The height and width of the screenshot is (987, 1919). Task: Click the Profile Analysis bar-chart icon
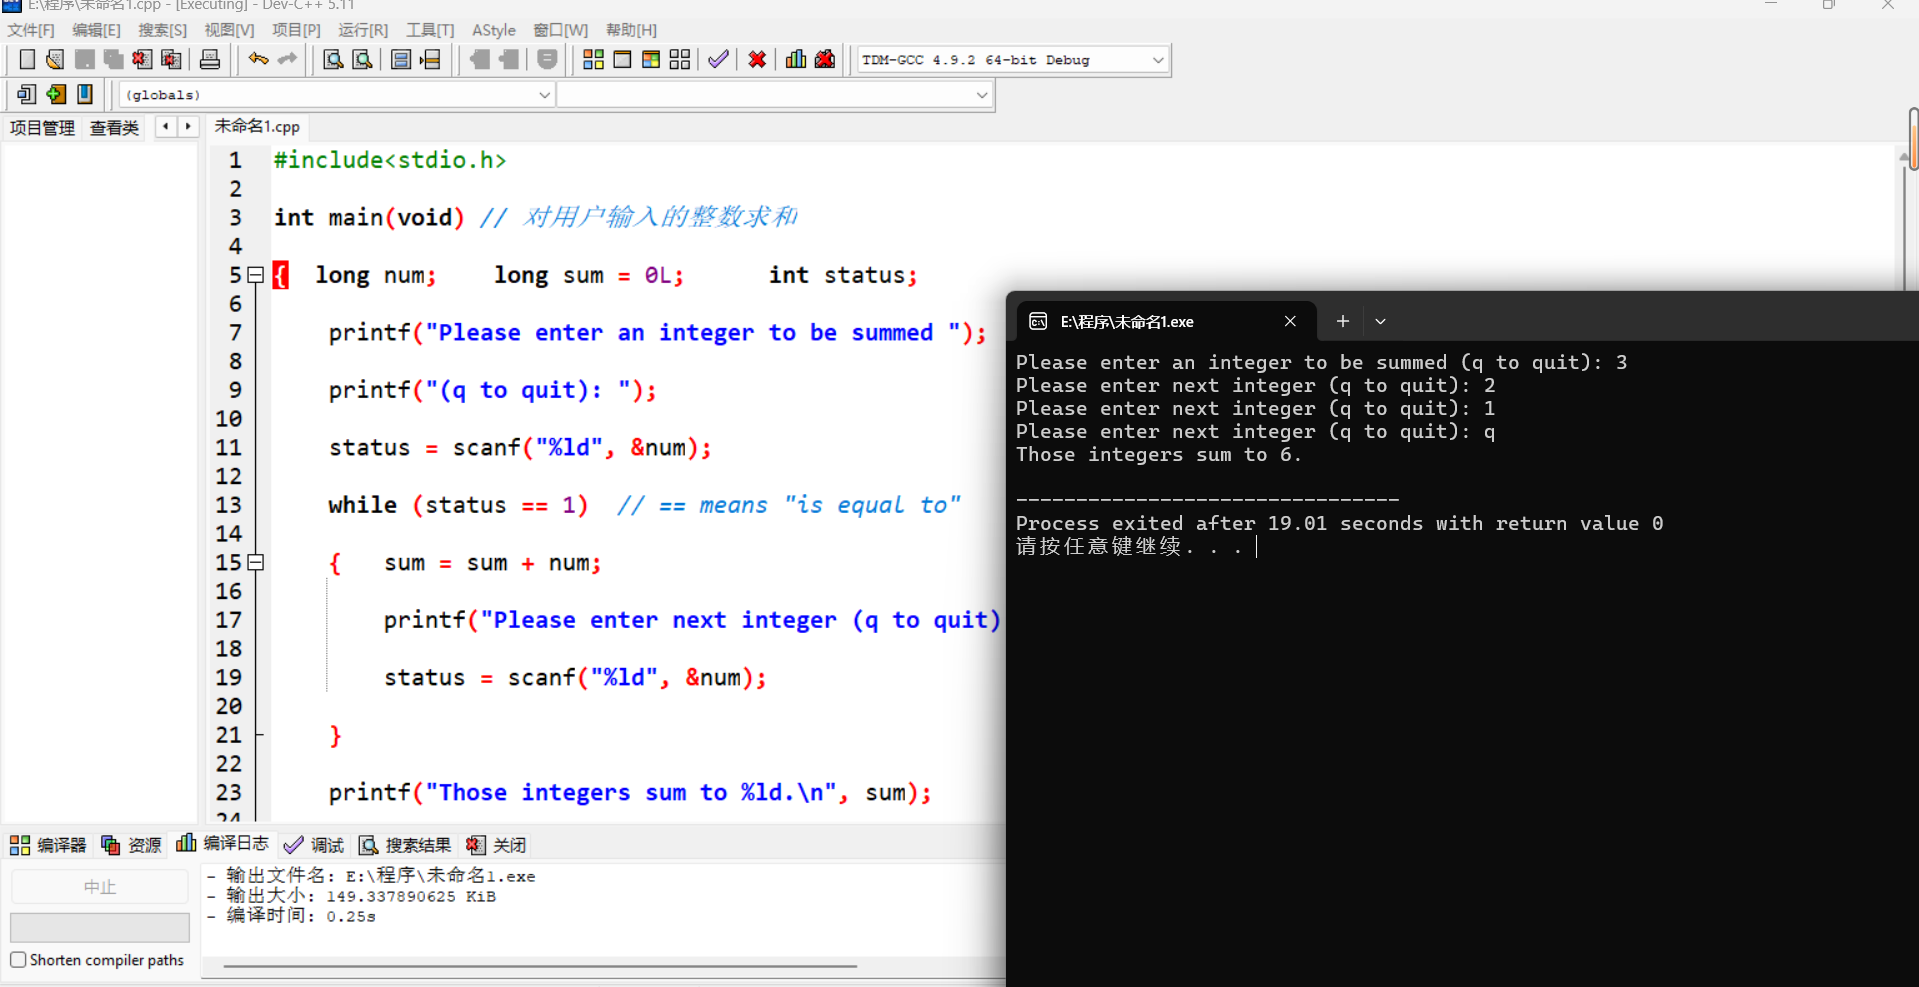pos(796,60)
